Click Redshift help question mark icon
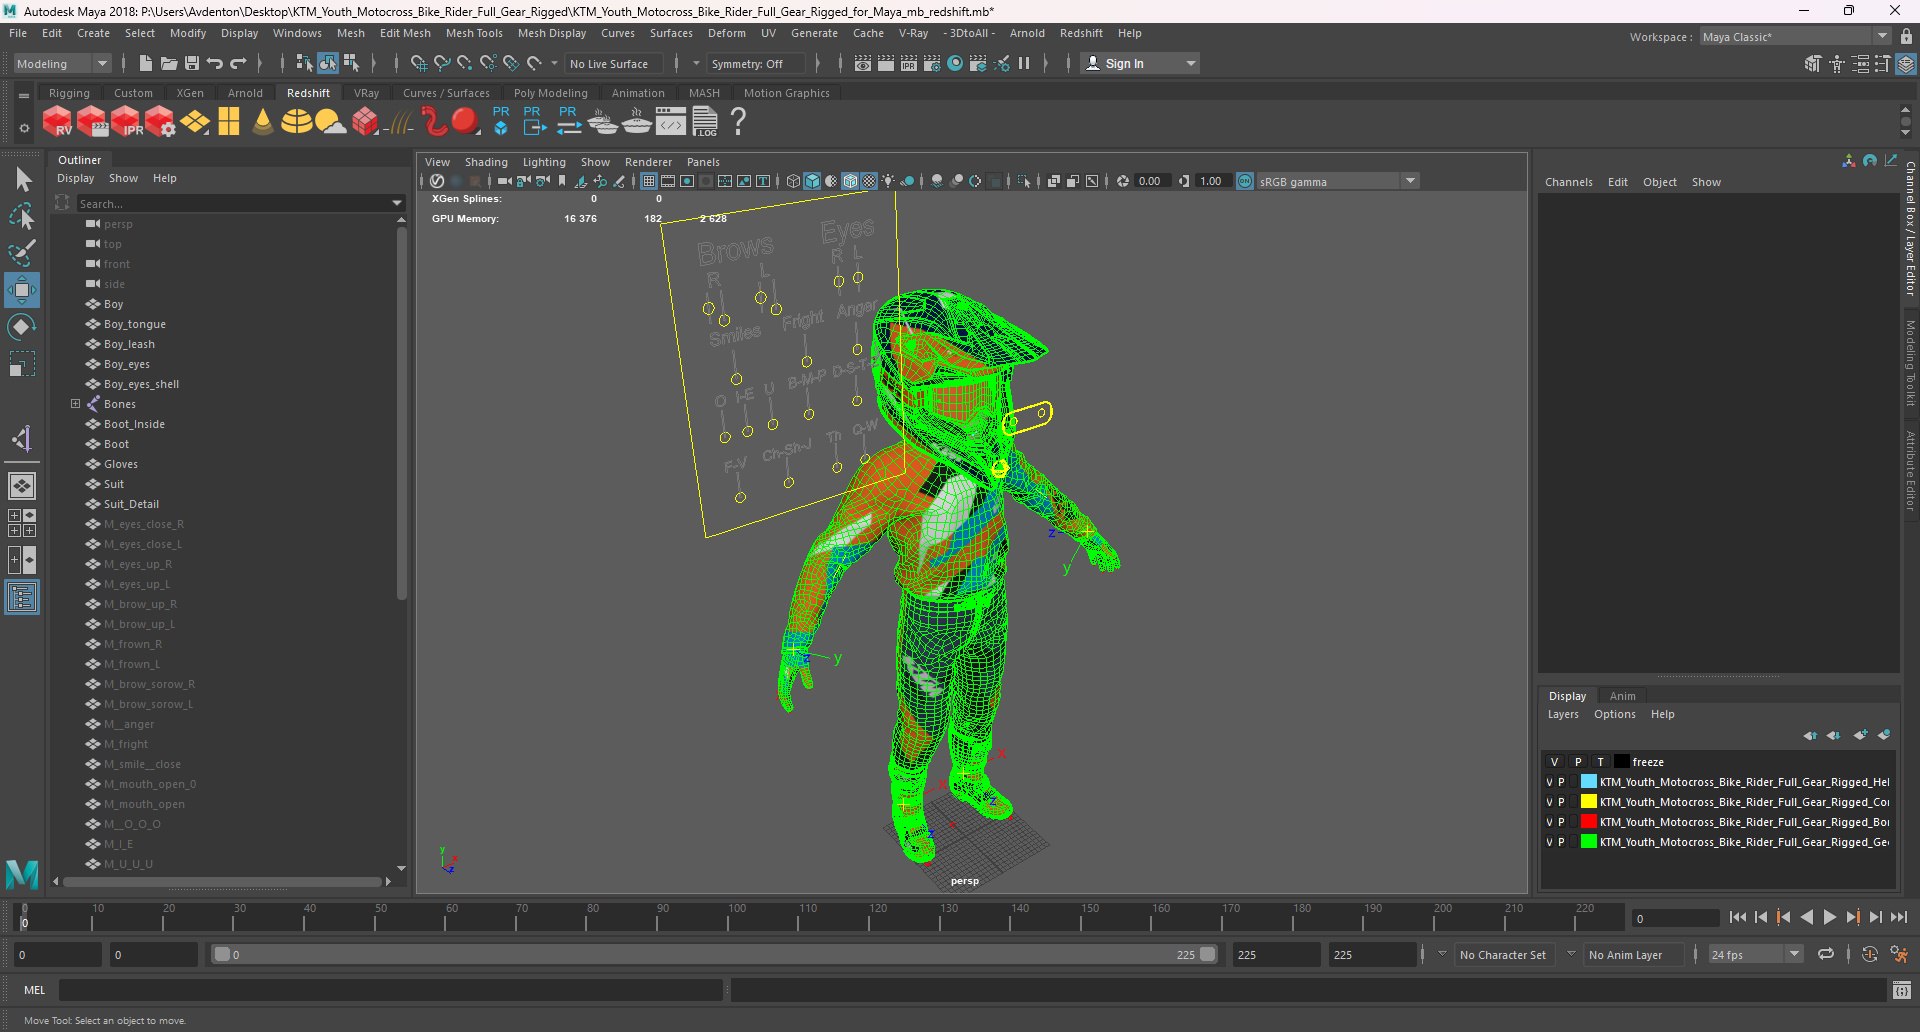Image resolution: width=1920 pixels, height=1032 pixels. click(738, 121)
